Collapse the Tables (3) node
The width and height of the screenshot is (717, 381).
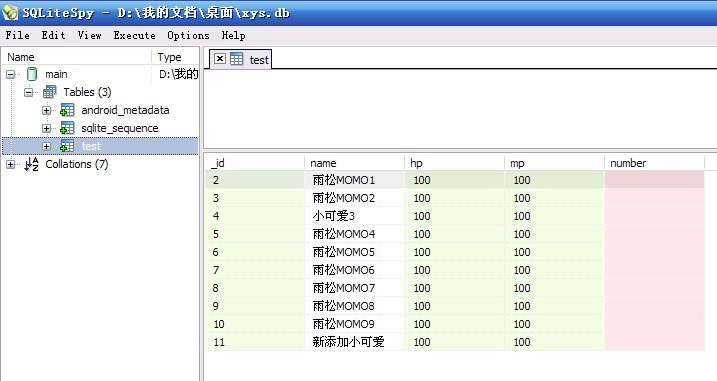click(28, 92)
